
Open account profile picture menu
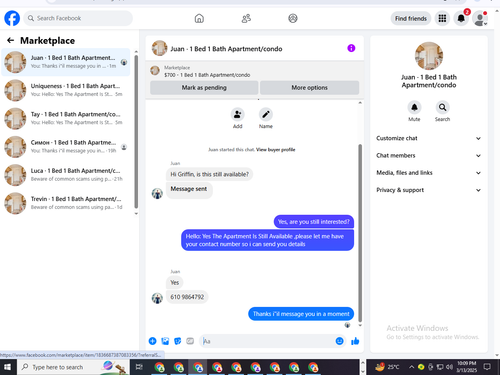[x=480, y=18]
